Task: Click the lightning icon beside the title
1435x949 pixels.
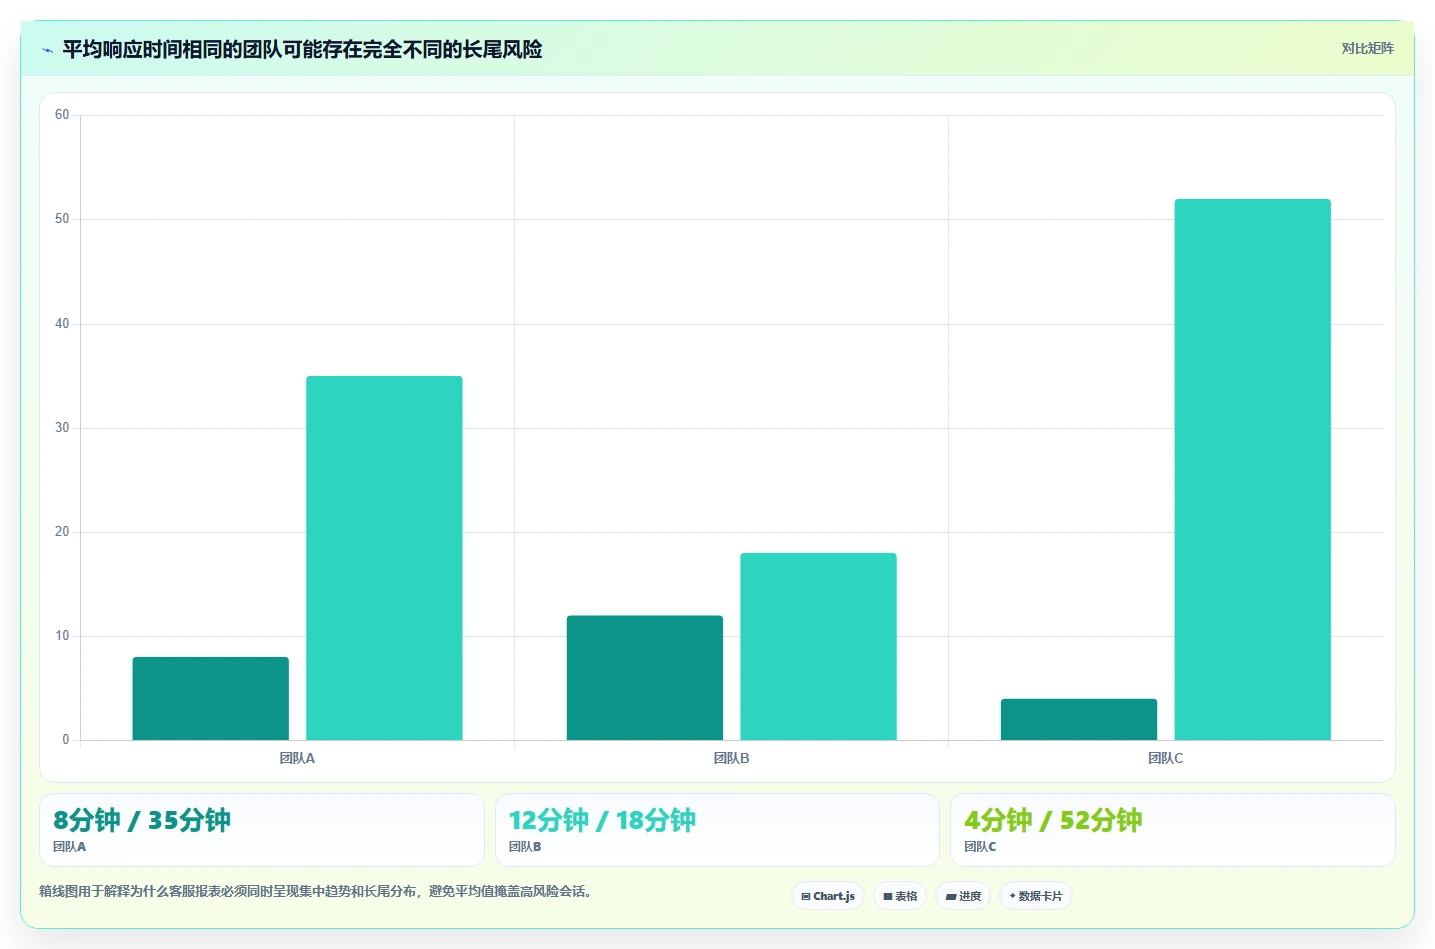Action: pyautogui.click(x=47, y=50)
